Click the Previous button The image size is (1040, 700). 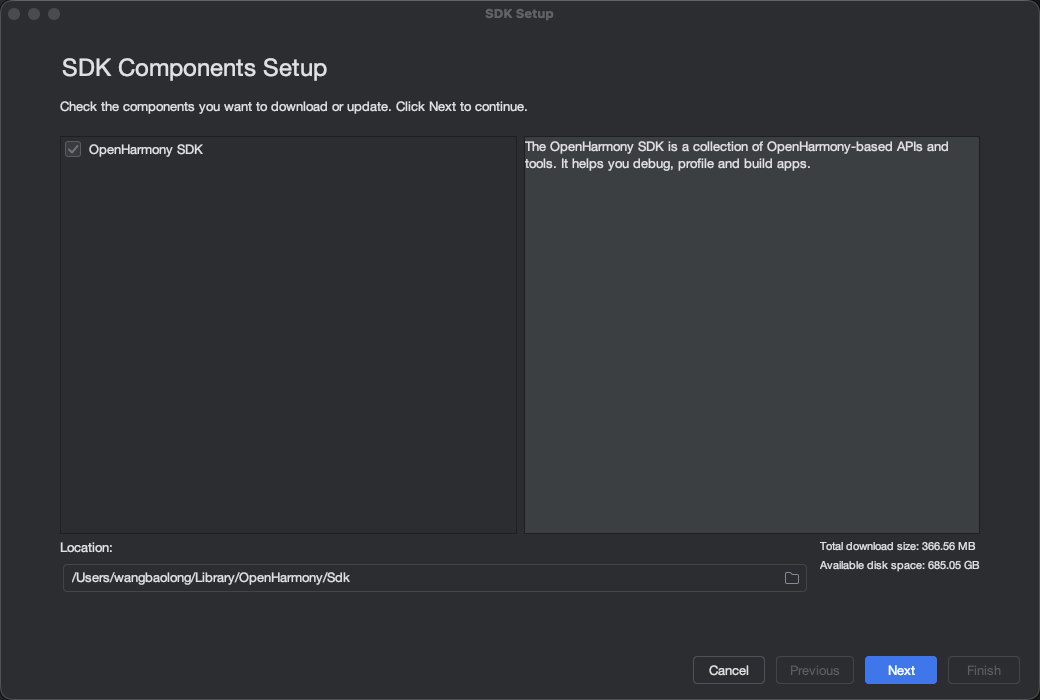[x=814, y=670]
